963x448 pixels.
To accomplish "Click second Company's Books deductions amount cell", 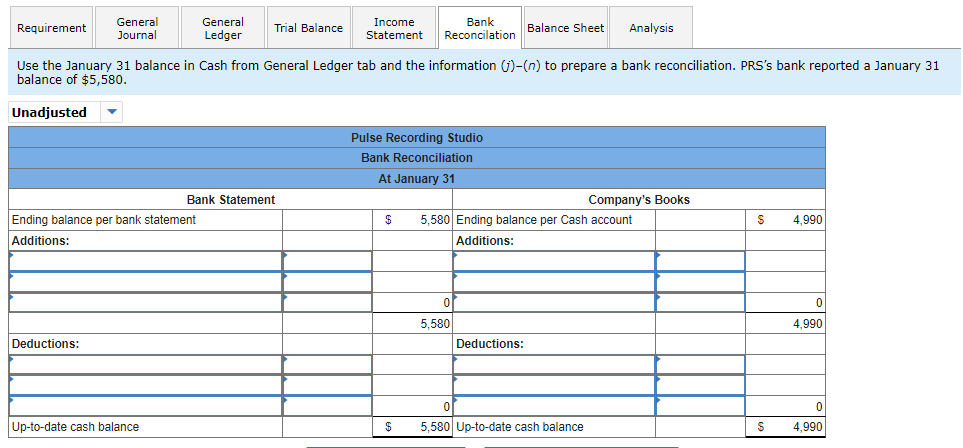I will click(700, 385).
